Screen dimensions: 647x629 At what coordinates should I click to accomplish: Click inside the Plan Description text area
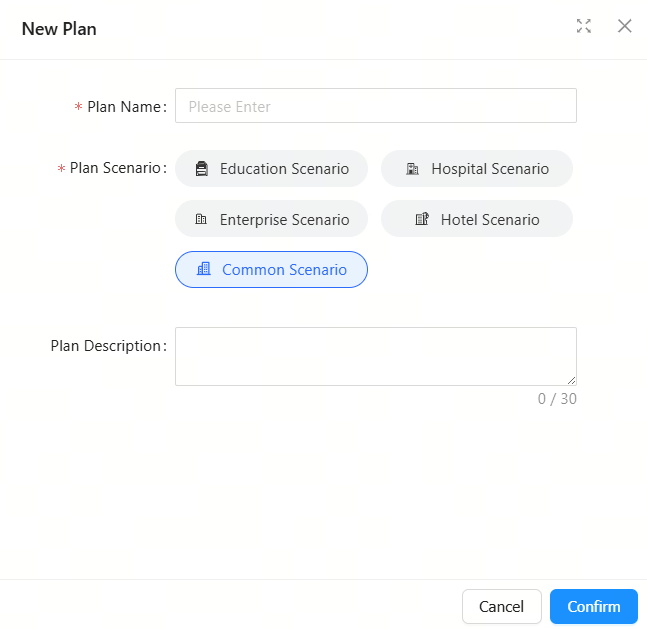376,357
